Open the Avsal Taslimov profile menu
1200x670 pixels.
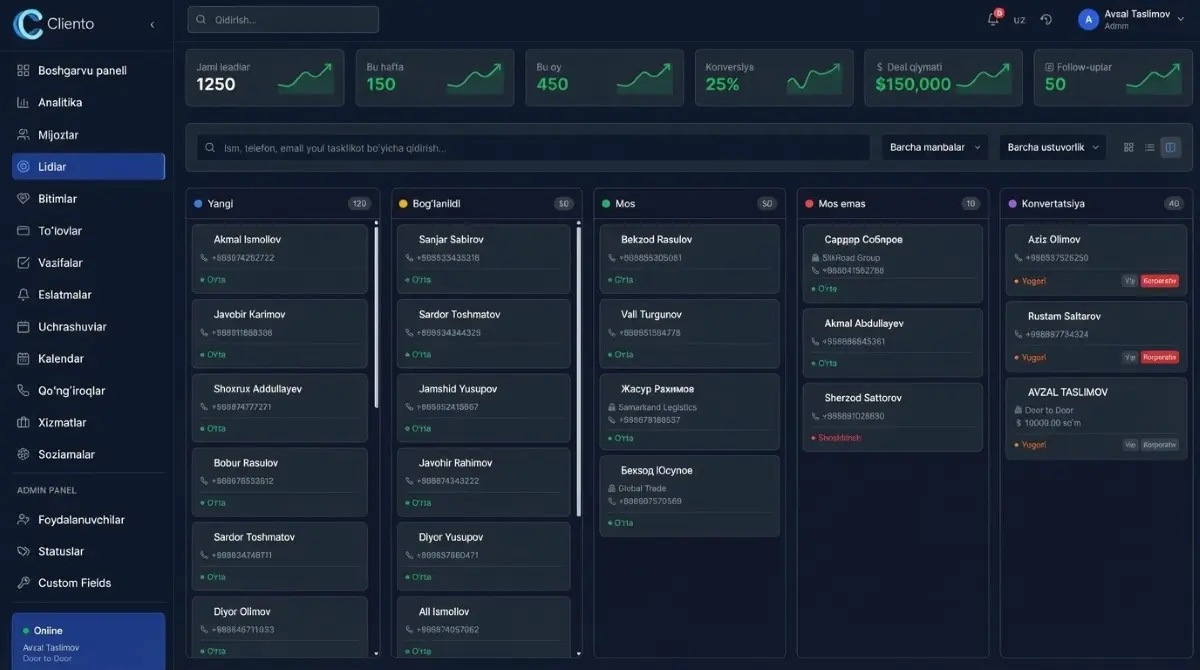click(1120, 17)
